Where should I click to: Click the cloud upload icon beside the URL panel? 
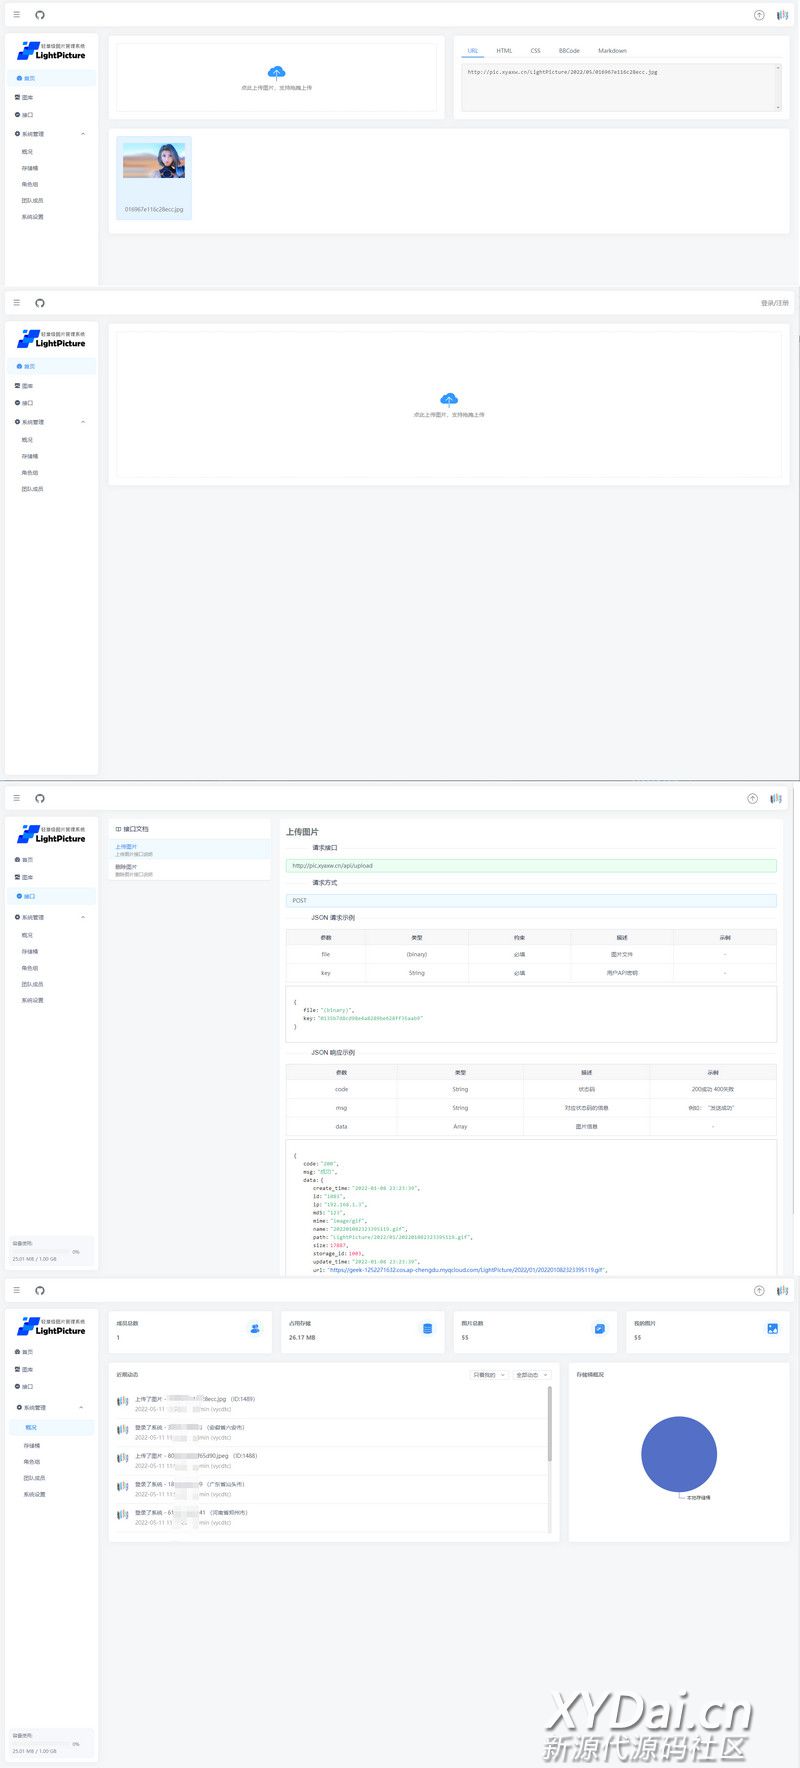[x=277, y=72]
